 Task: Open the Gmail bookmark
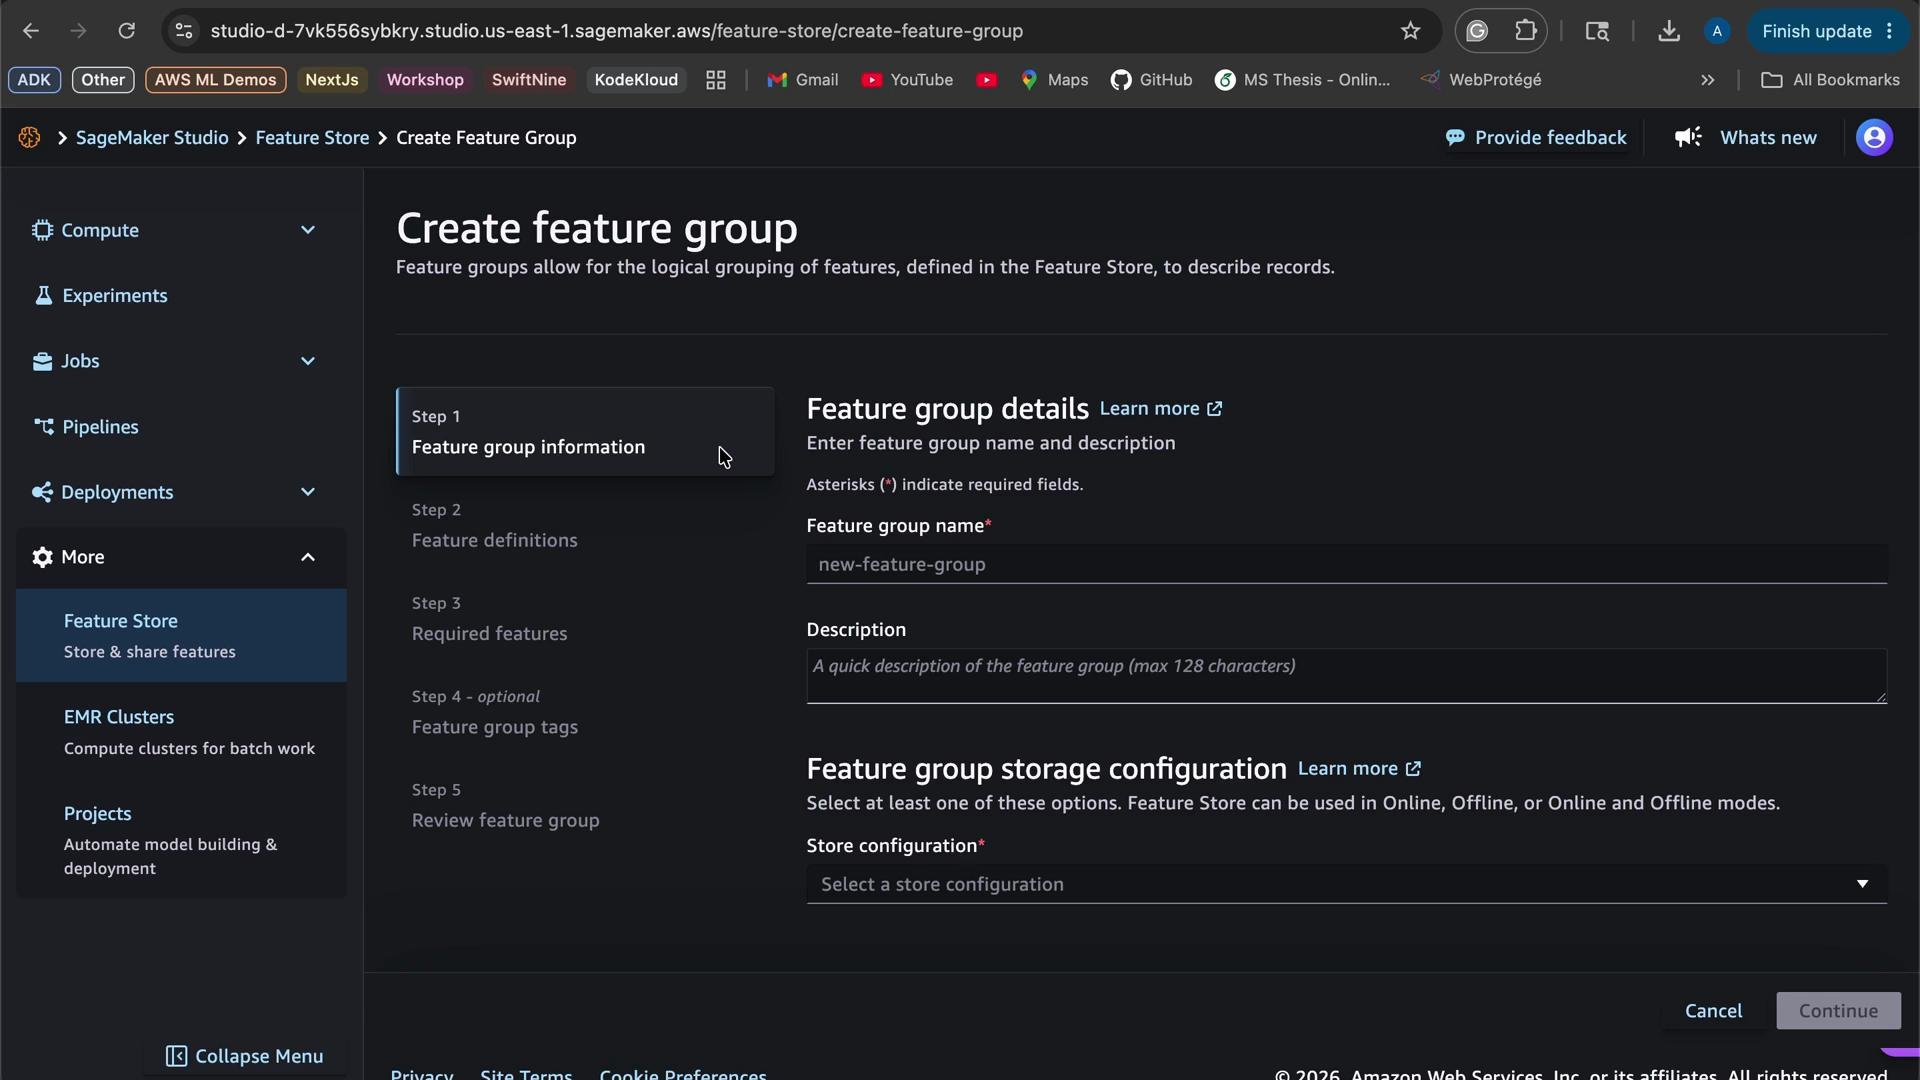[x=803, y=80]
